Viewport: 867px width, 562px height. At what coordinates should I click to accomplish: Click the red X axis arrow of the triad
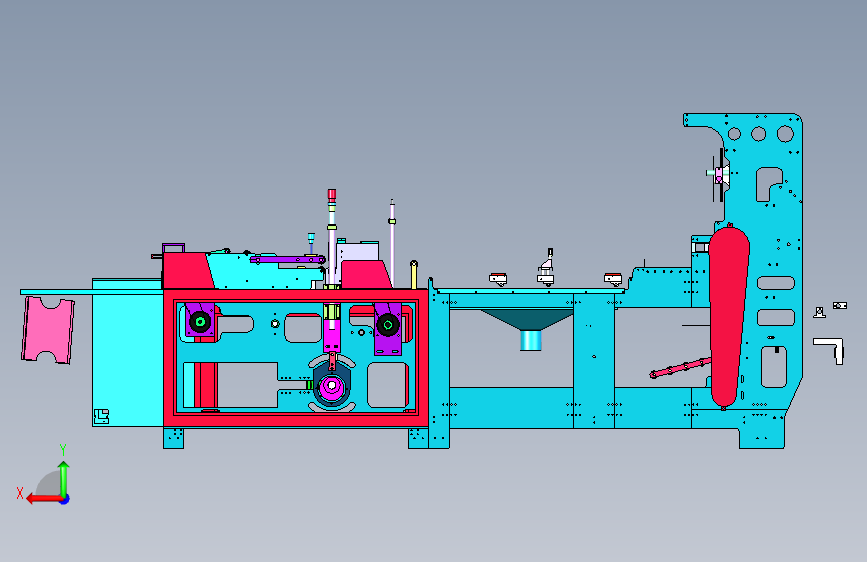[43, 499]
